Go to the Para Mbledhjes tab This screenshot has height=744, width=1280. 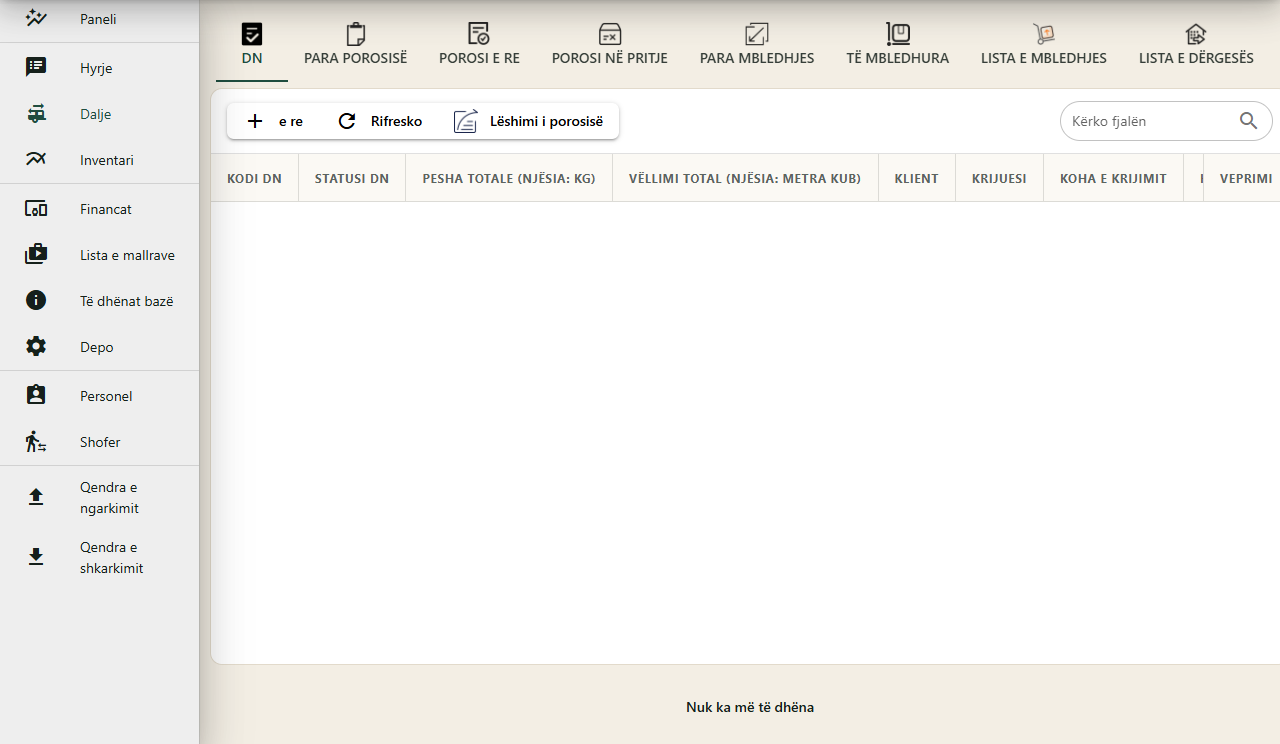(x=757, y=44)
